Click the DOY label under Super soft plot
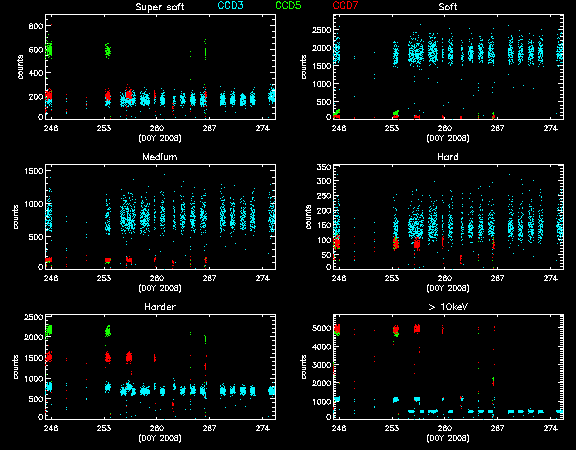576x450 pixels. [x=160, y=138]
